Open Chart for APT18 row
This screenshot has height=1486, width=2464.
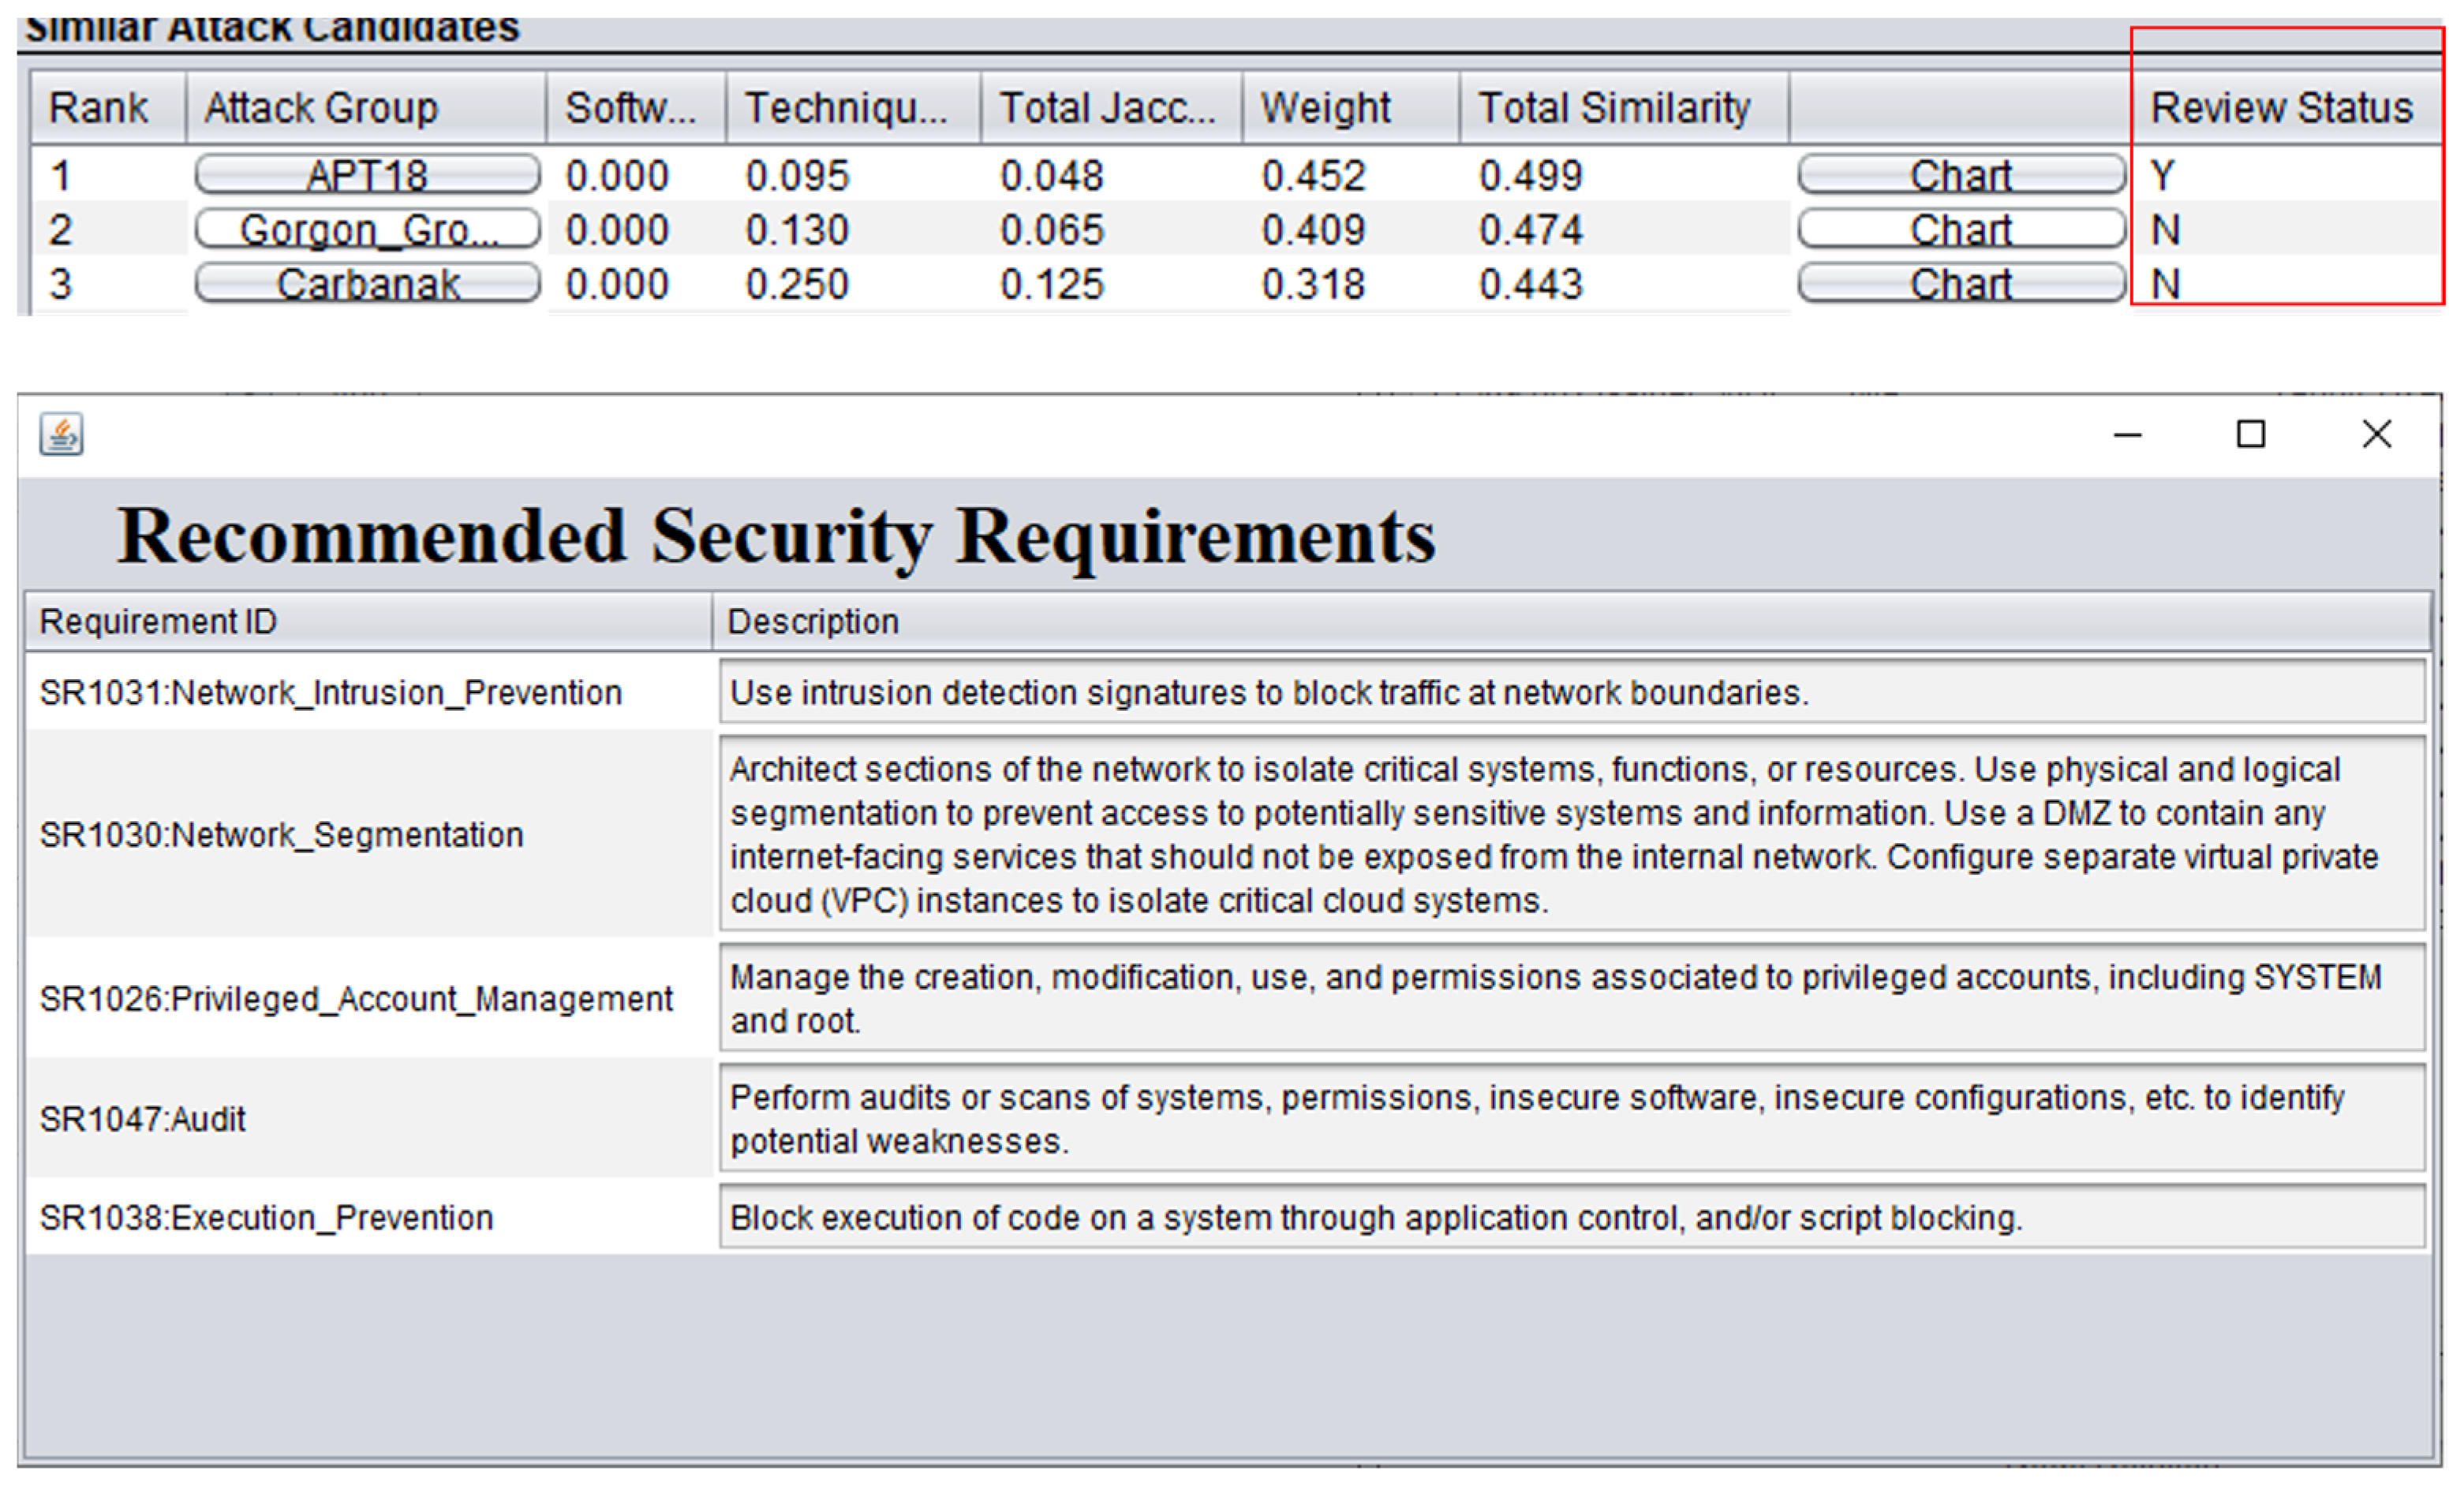click(1960, 175)
